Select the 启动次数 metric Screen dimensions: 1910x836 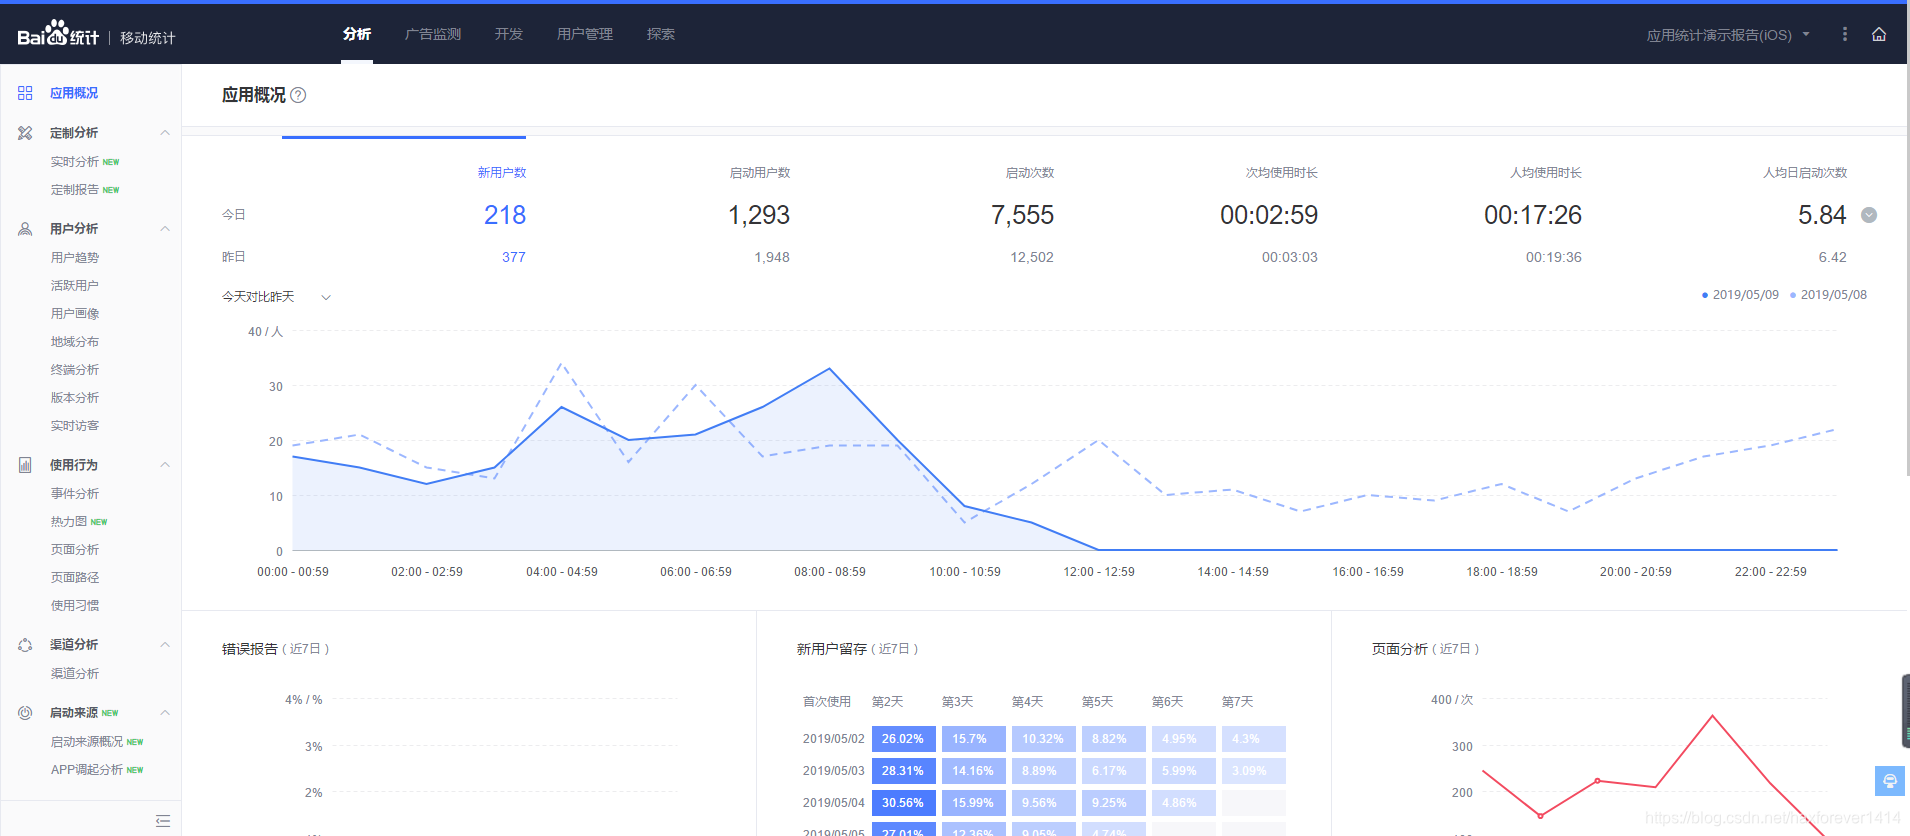tap(1030, 173)
